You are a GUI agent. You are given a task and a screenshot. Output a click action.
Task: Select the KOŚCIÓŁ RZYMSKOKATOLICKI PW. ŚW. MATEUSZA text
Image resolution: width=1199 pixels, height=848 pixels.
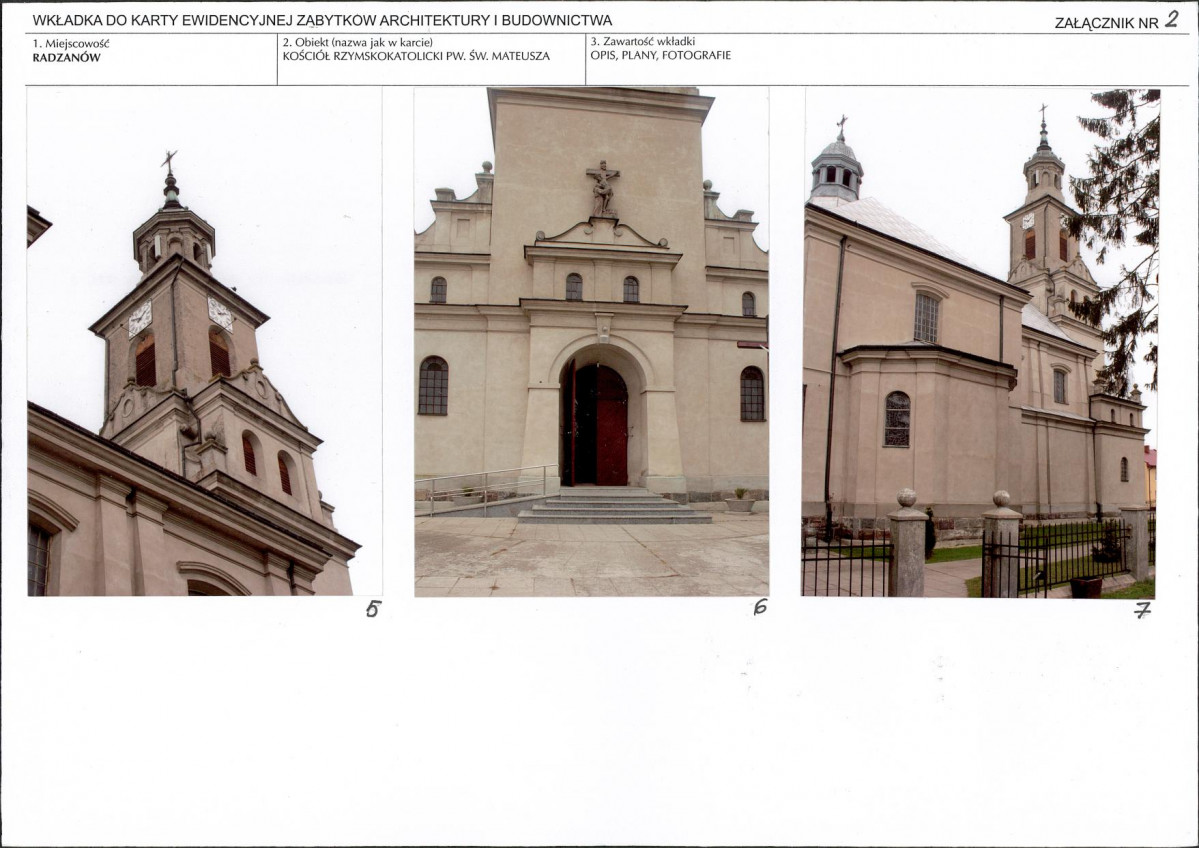416,56
